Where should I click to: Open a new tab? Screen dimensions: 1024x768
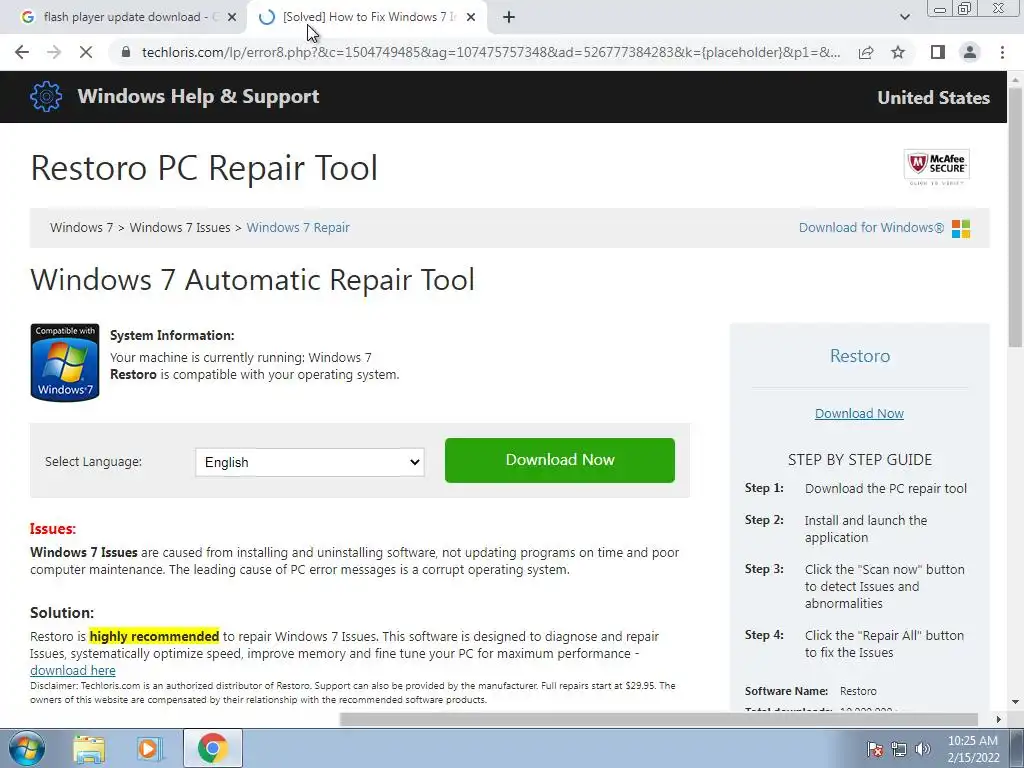(509, 18)
